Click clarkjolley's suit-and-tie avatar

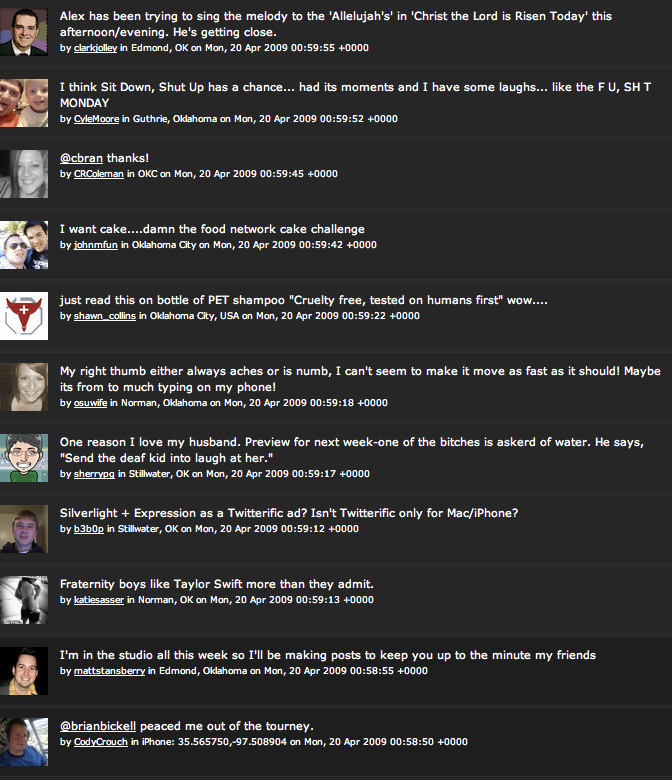24,32
